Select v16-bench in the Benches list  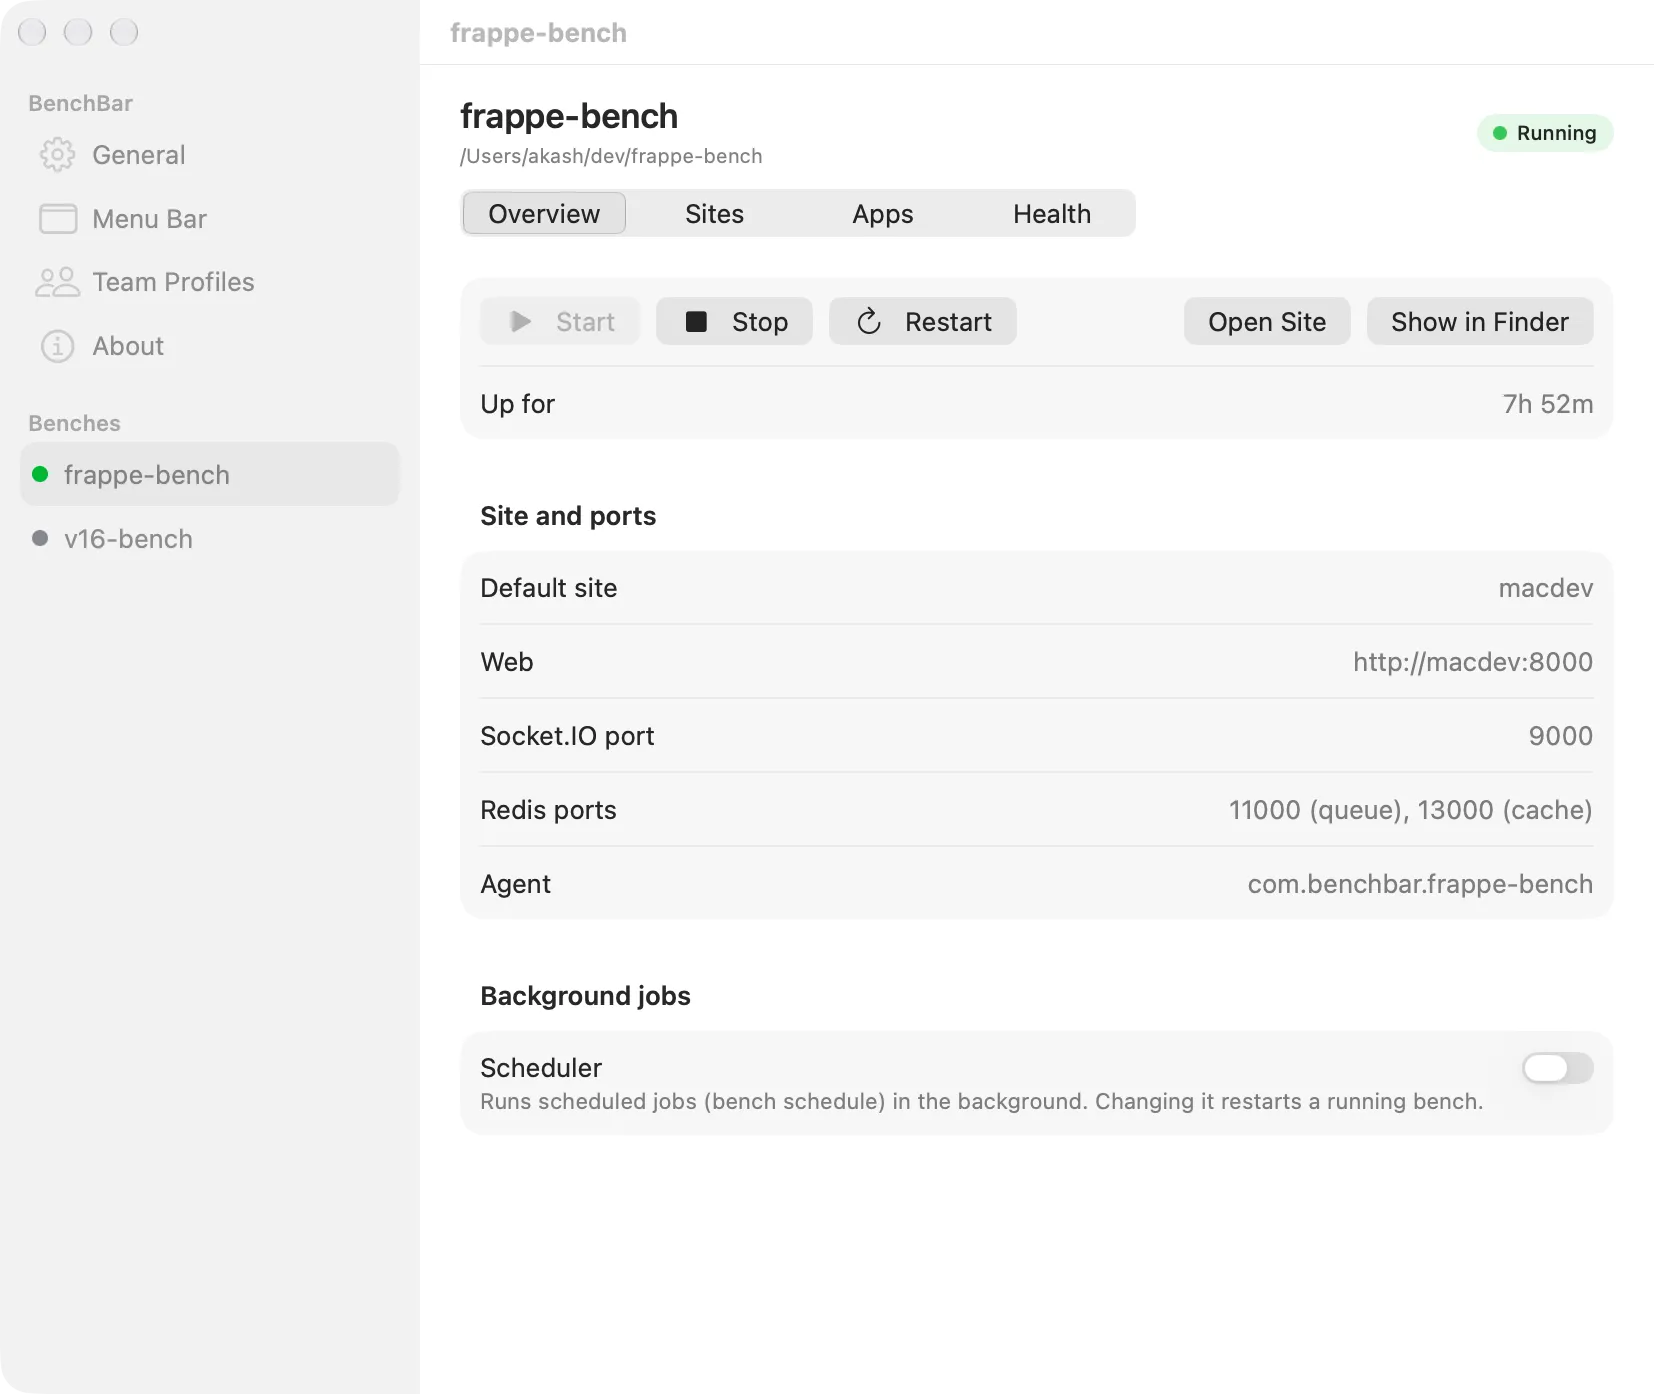click(x=210, y=538)
